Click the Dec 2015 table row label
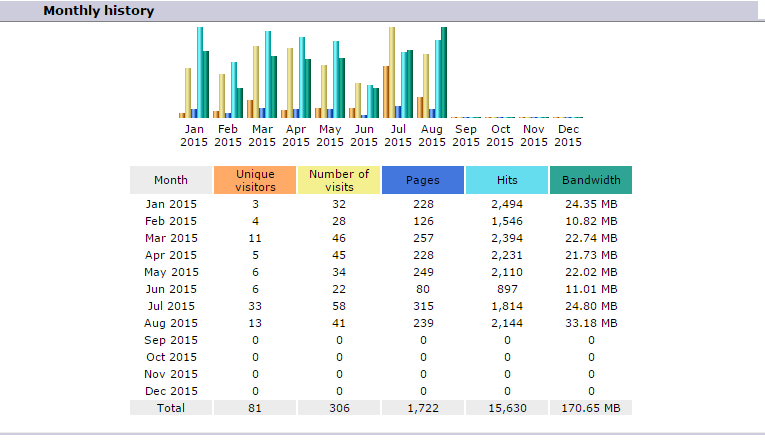765x445 pixels. [x=171, y=391]
